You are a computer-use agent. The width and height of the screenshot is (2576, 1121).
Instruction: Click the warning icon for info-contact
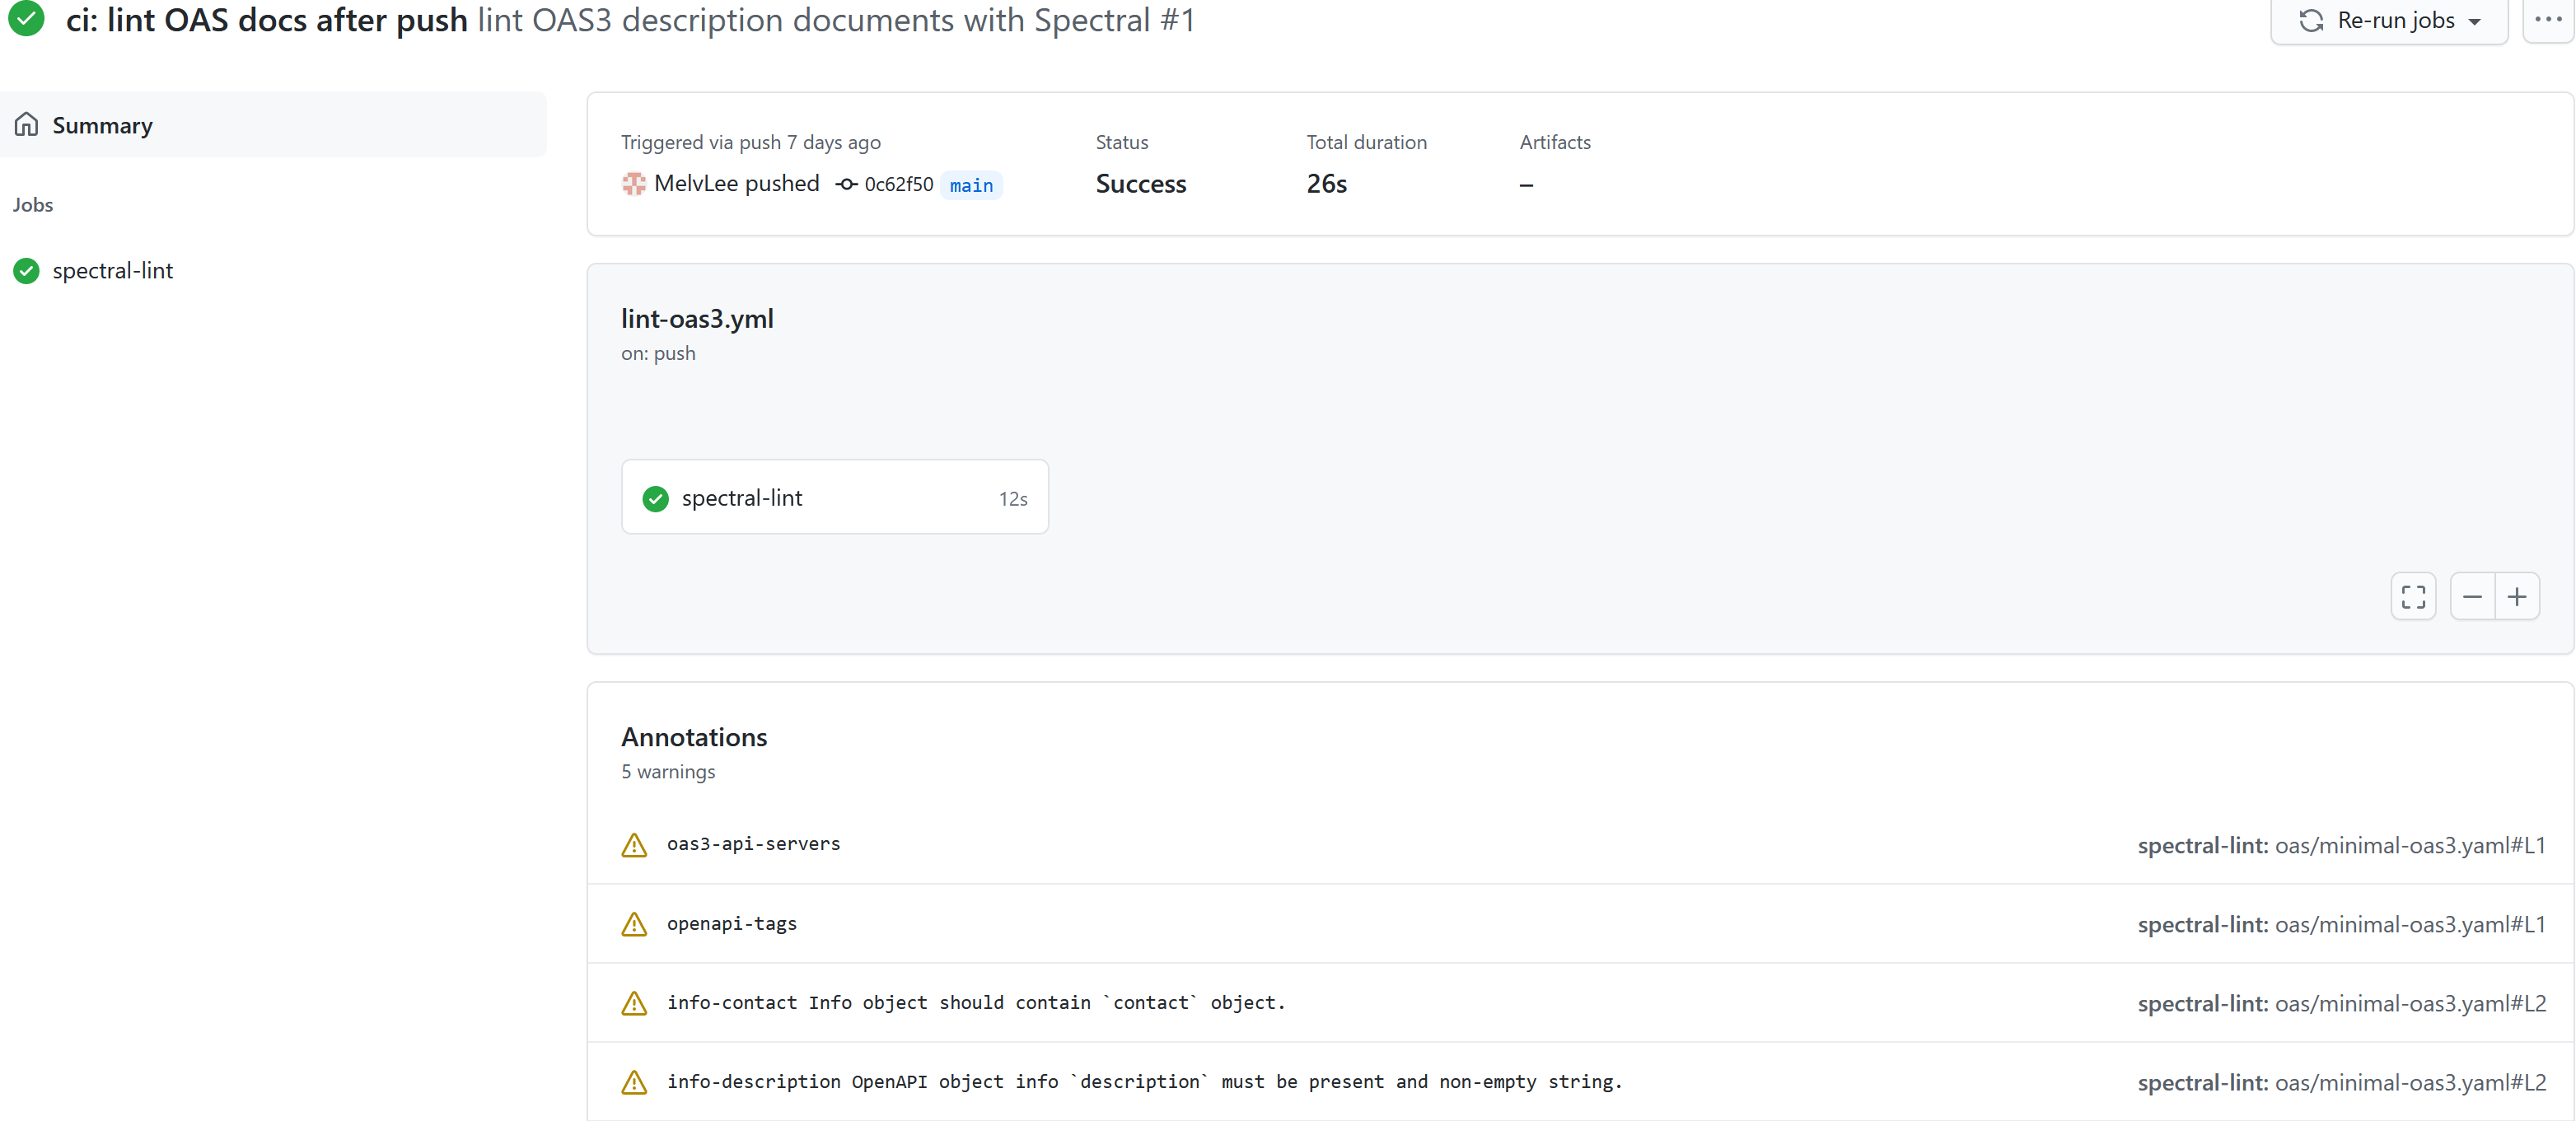coord(634,1003)
